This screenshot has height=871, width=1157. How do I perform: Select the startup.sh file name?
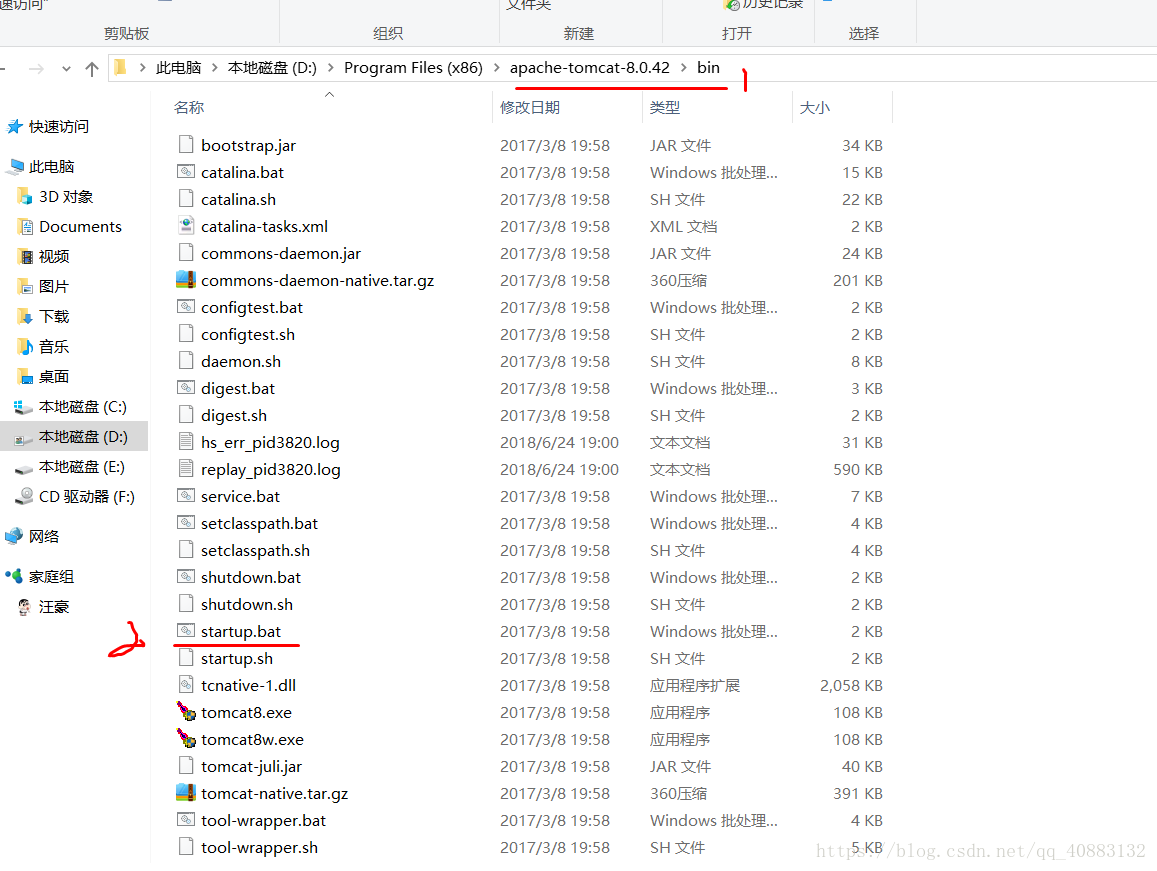tap(237, 658)
